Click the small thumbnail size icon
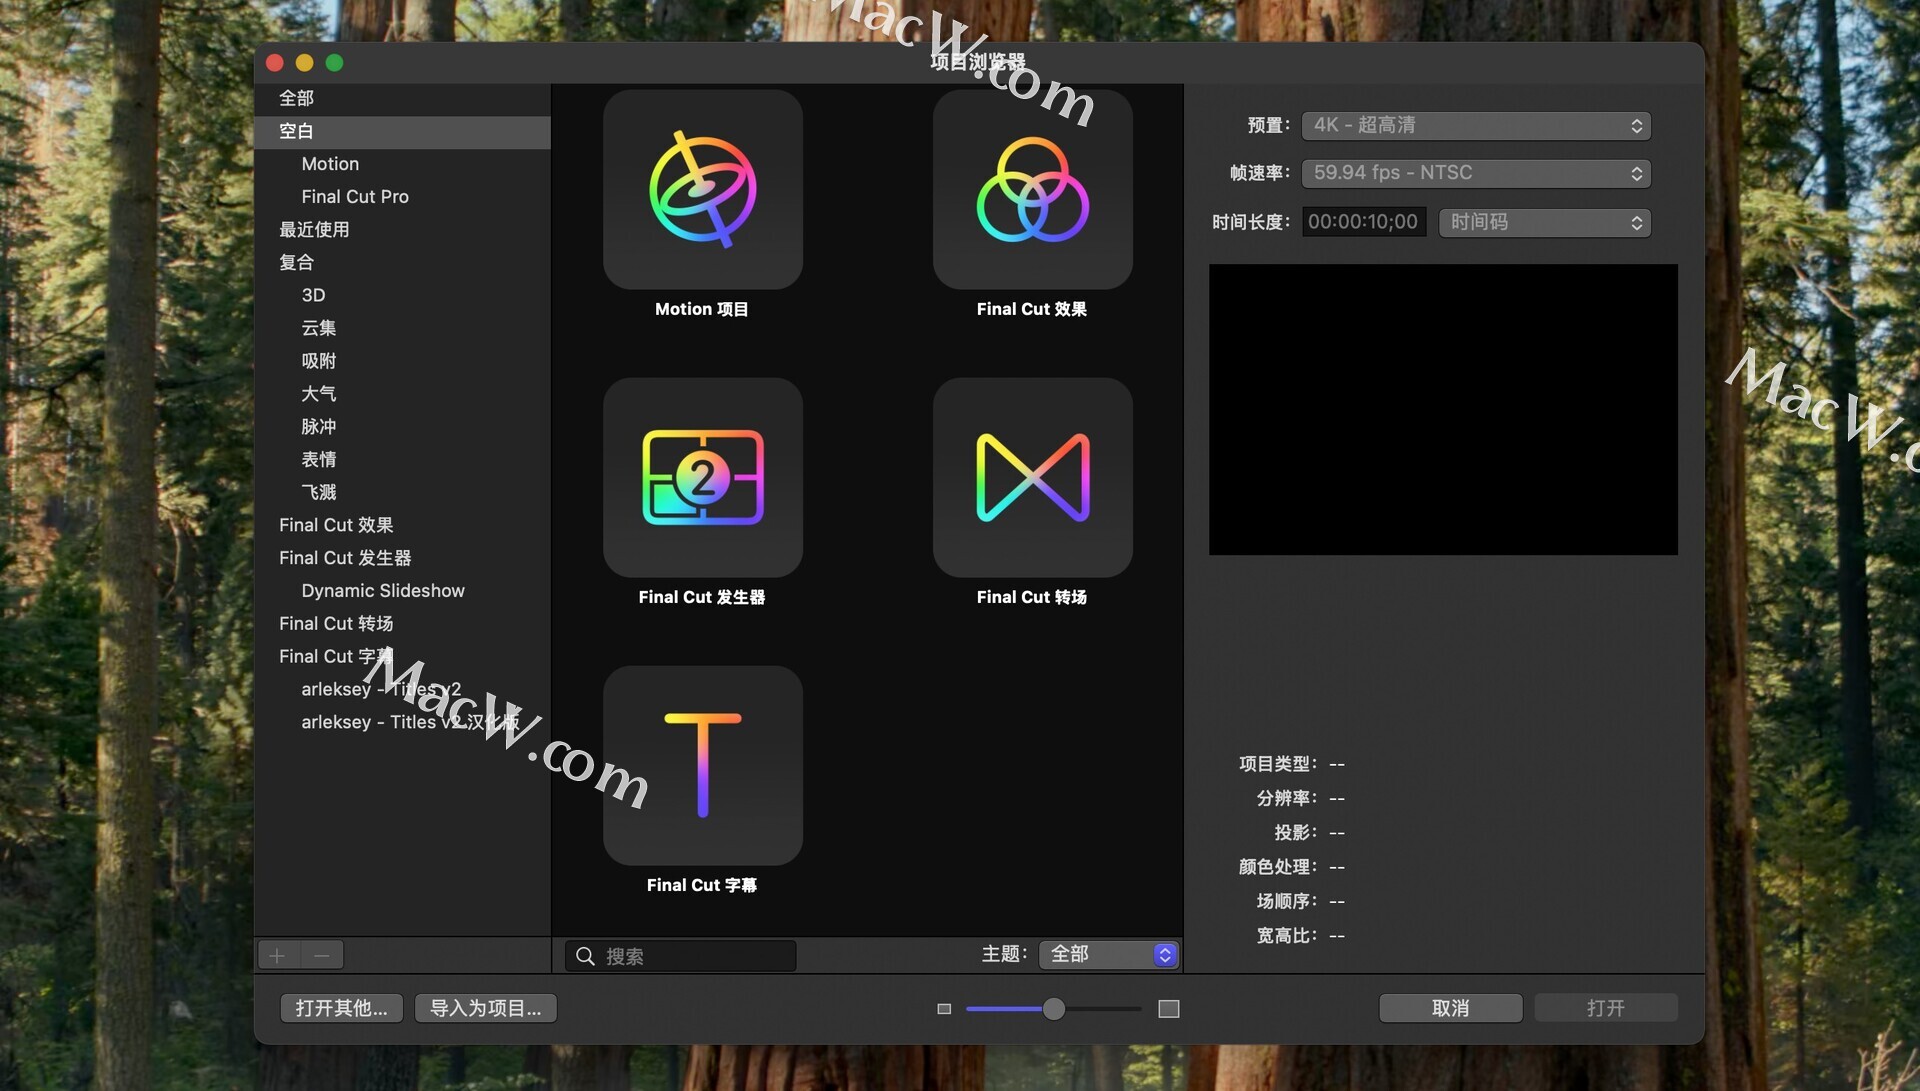The width and height of the screenshot is (1920, 1091). click(x=943, y=1009)
